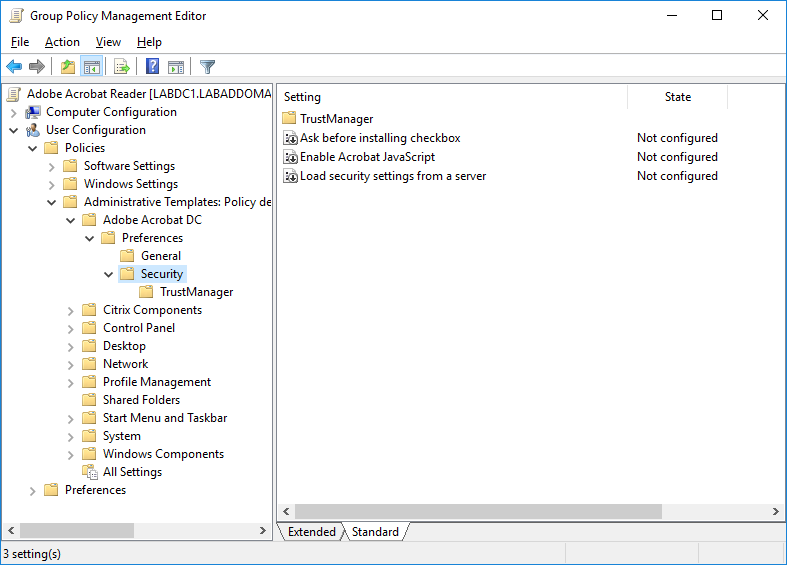
Task: Expand the Computer Configuration node
Action: (14, 112)
